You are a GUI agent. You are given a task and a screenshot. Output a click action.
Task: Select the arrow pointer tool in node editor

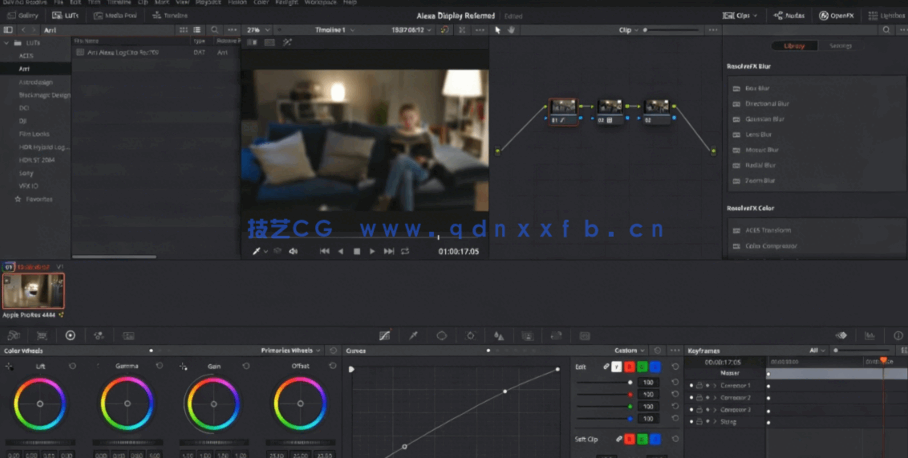click(497, 30)
